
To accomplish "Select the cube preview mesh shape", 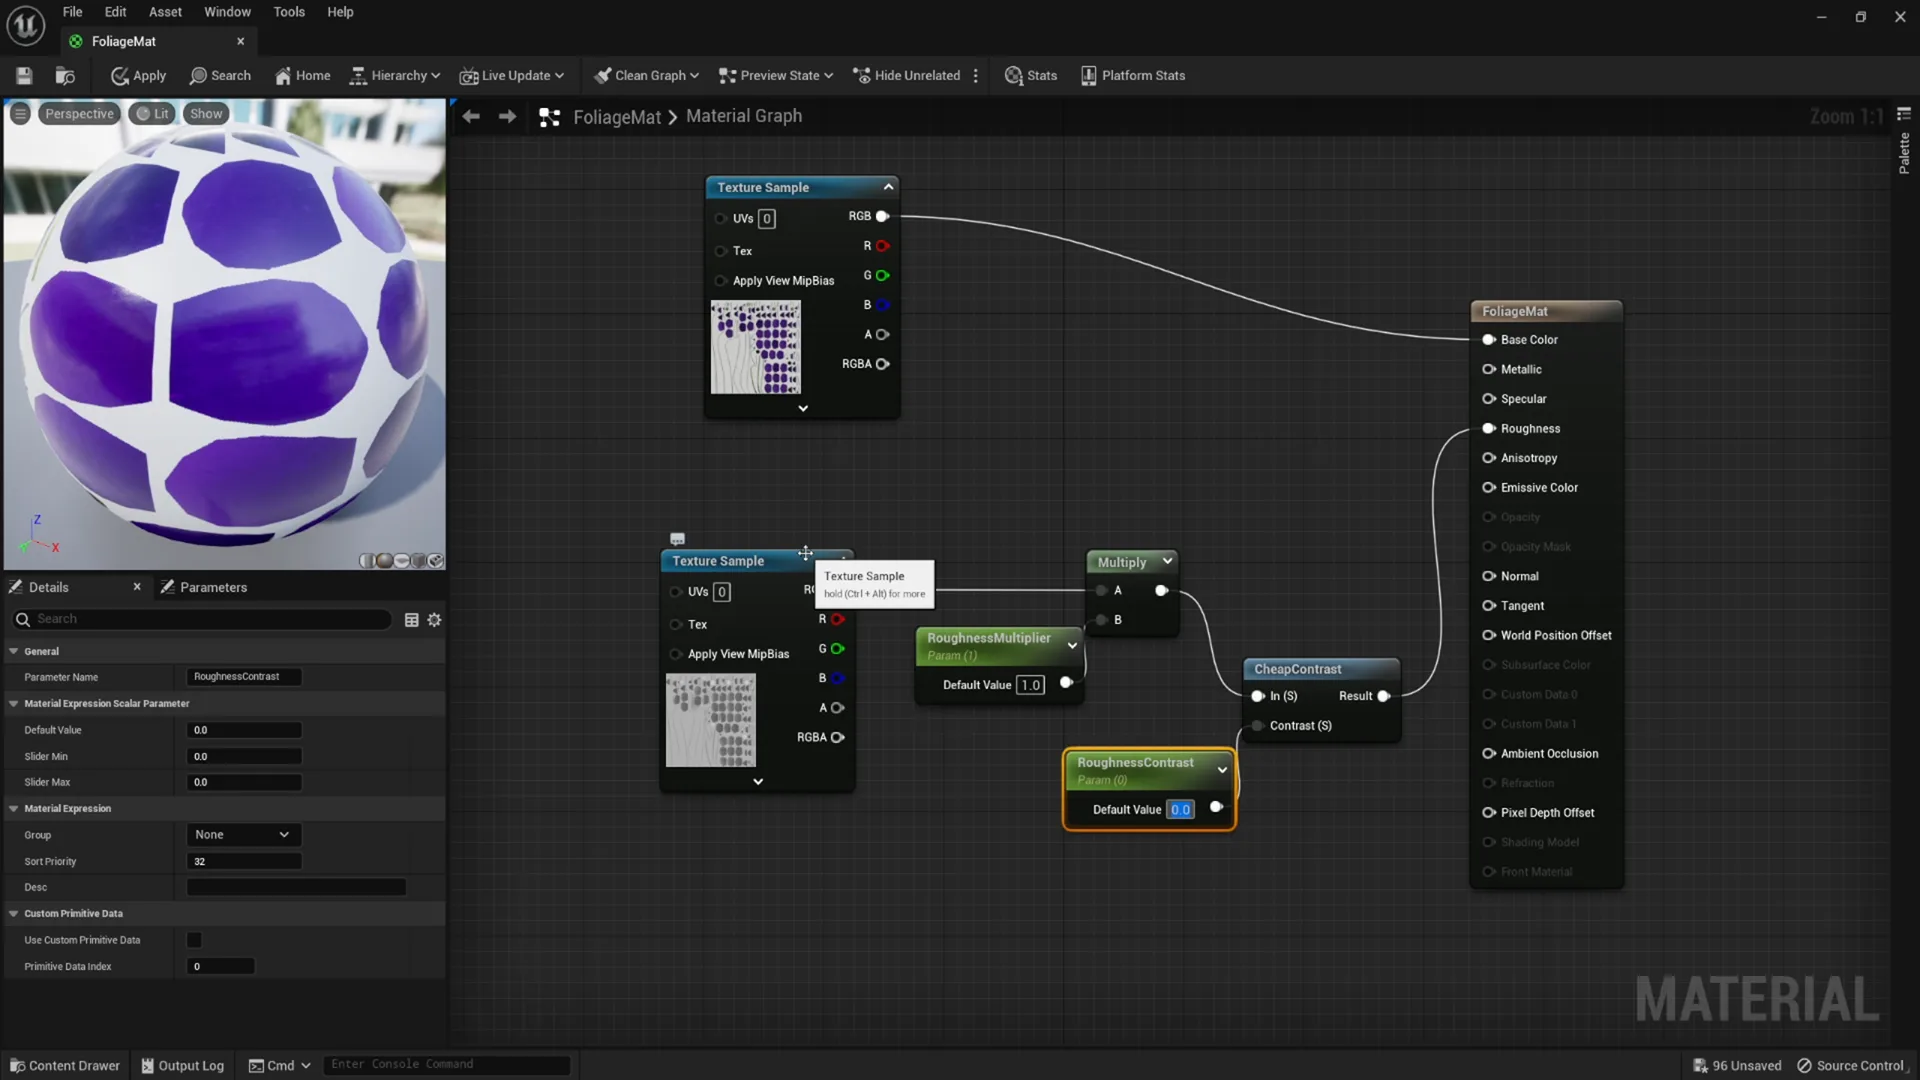I will point(418,561).
